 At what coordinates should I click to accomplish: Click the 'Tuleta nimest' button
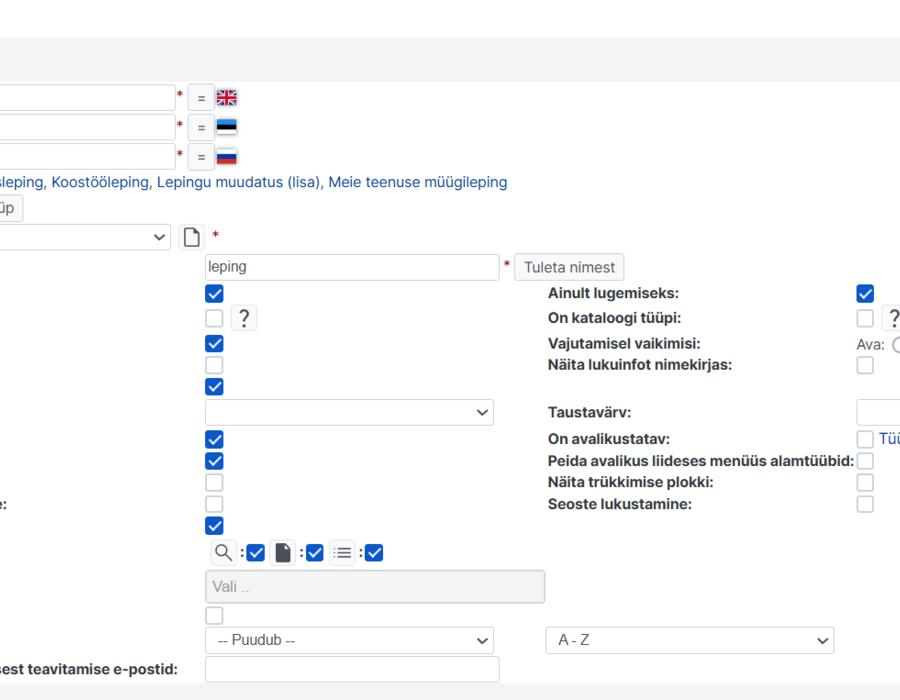(569, 267)
